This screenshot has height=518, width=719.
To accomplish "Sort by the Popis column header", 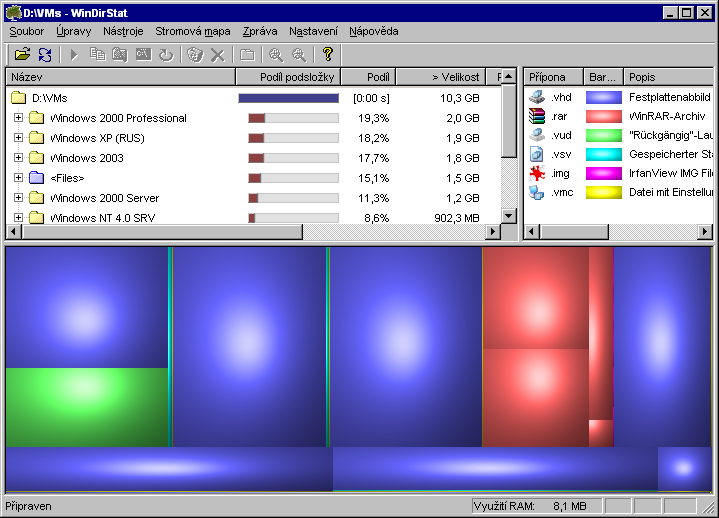I will tap(668, 77).
